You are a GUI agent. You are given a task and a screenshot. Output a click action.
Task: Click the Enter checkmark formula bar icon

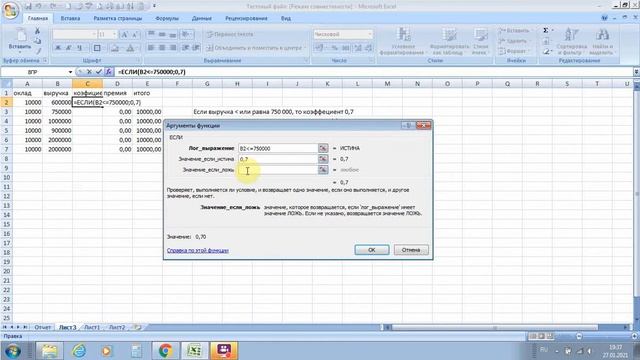coord(99,72)
